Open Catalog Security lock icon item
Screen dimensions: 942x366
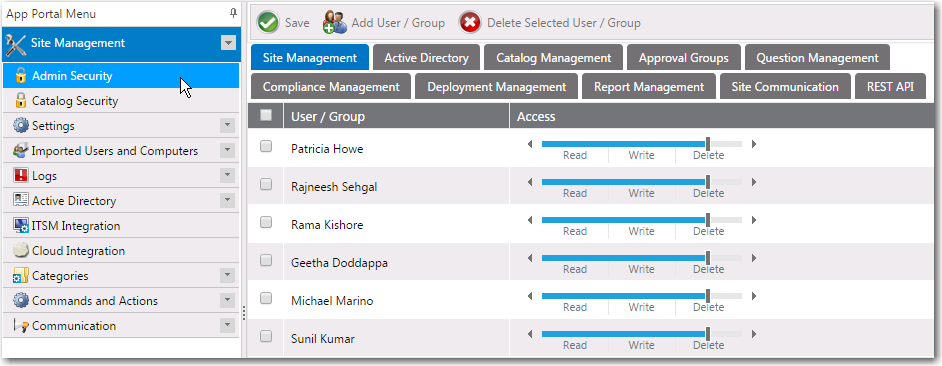[x=21, y=100]
